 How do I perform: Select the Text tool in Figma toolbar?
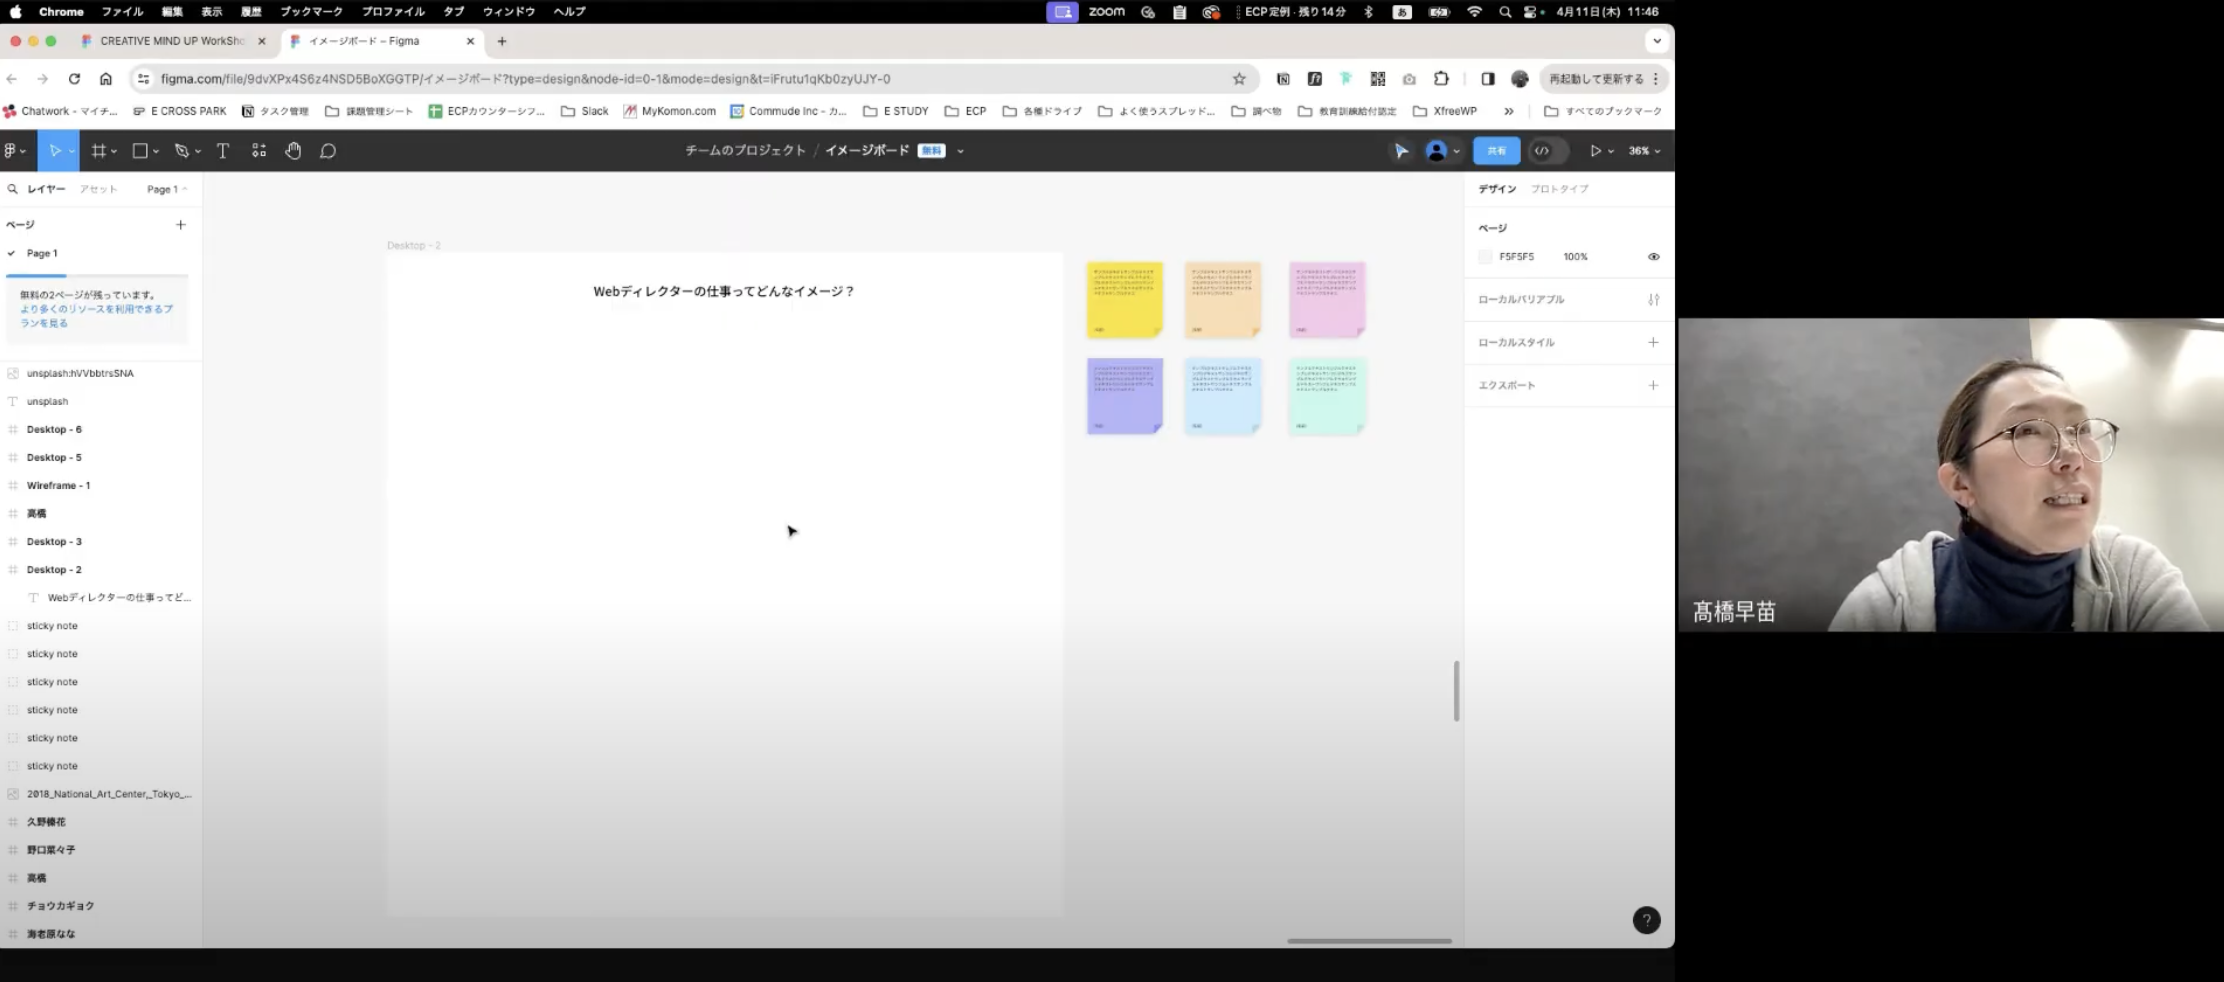(x=223, y=151)
